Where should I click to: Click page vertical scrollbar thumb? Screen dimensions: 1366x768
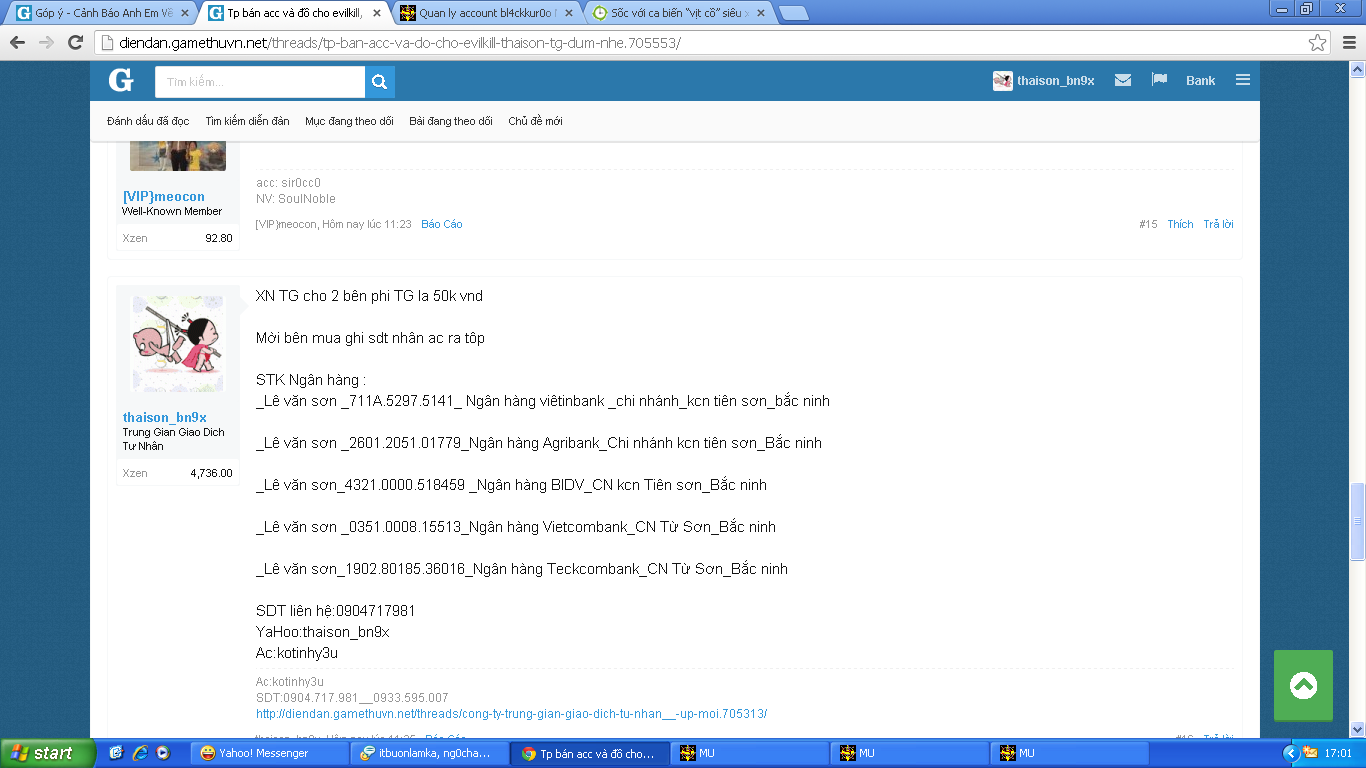[1357, 521]
